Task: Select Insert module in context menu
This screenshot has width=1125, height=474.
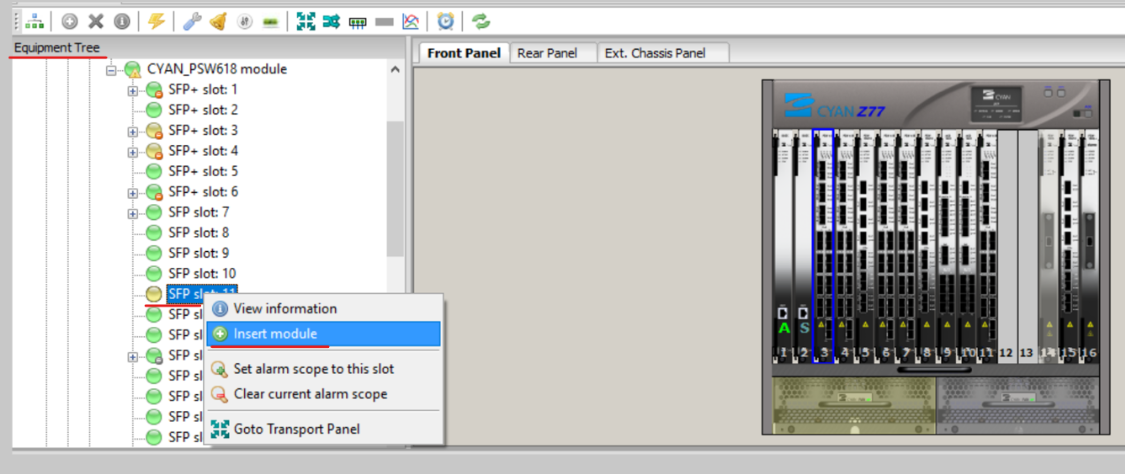Action: [323, 333]
